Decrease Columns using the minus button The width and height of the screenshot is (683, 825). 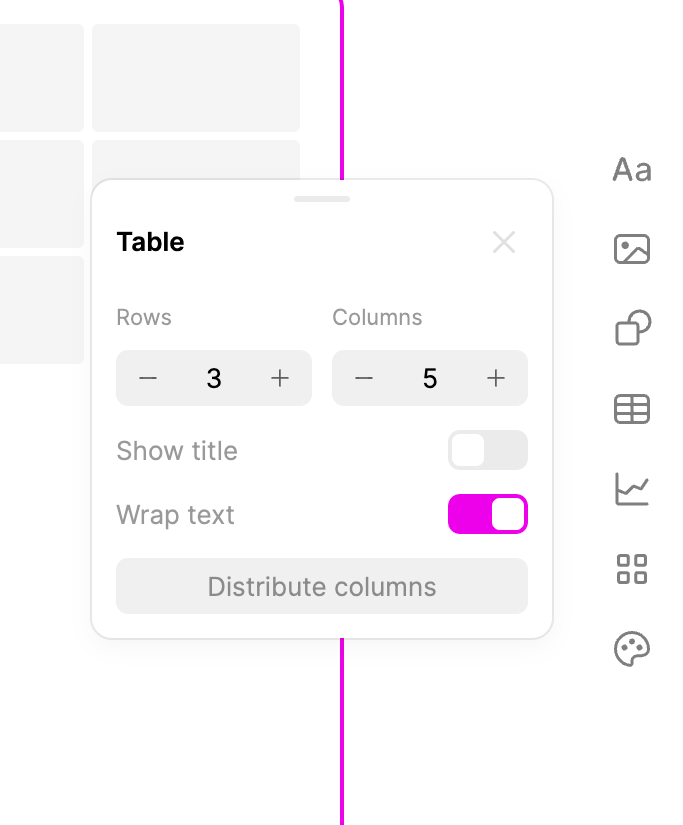pos(364,378)
